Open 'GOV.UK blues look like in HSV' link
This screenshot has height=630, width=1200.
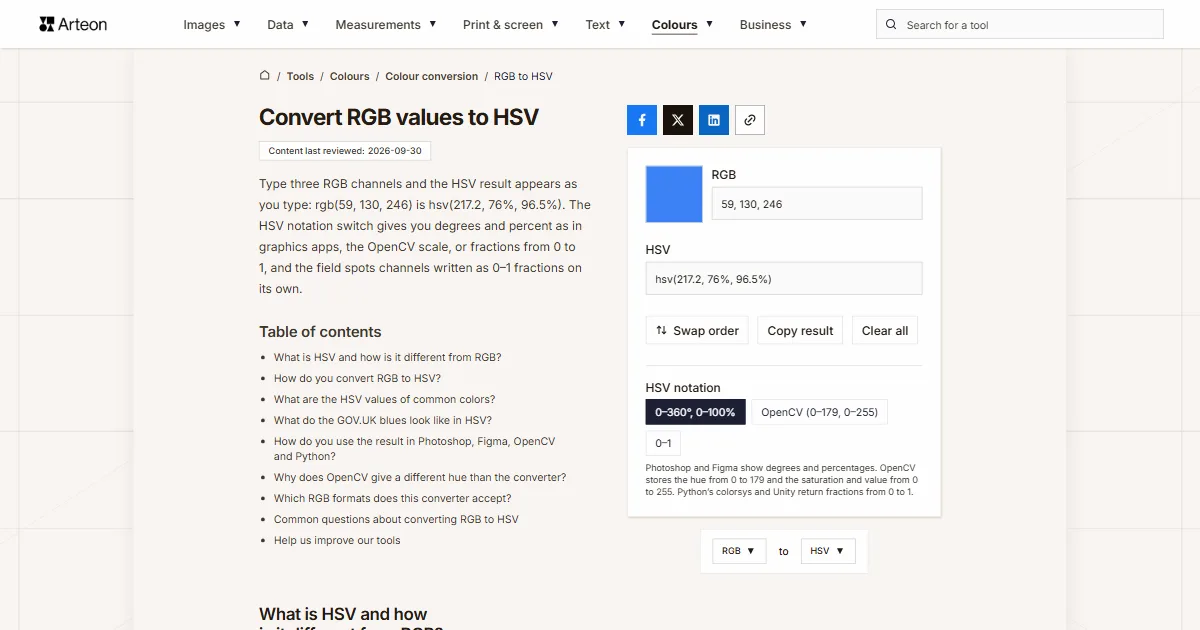(x=383, y=420)
